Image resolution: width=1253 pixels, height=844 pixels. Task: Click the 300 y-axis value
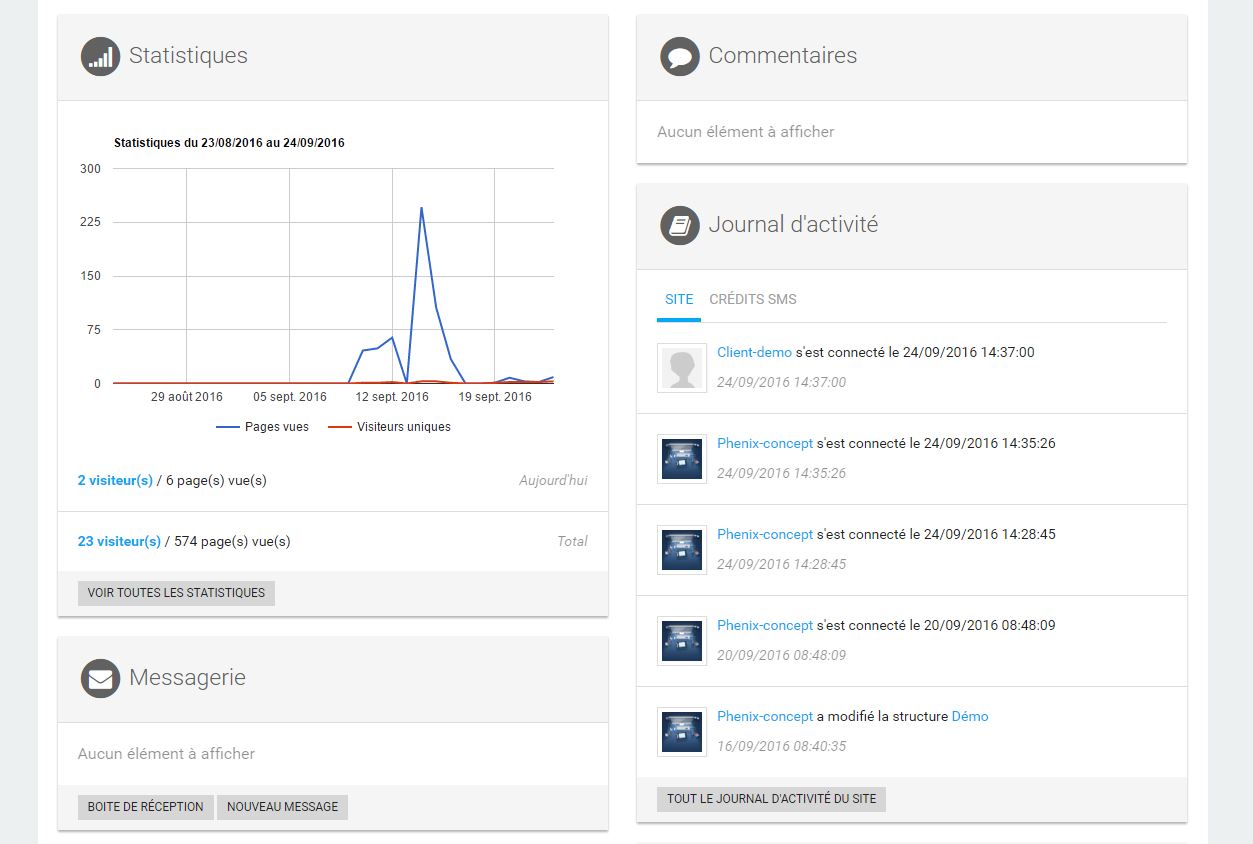(x=91, y=168)
